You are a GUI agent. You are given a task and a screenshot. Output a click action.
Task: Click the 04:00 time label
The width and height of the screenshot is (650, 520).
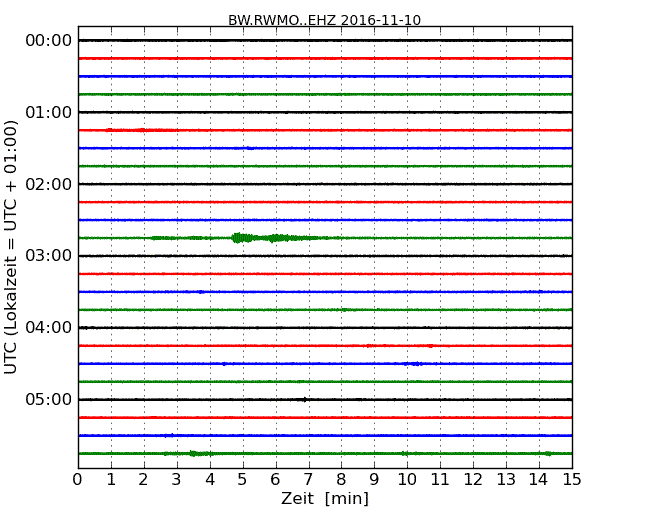pyautogui.click(x=49, y=328)
